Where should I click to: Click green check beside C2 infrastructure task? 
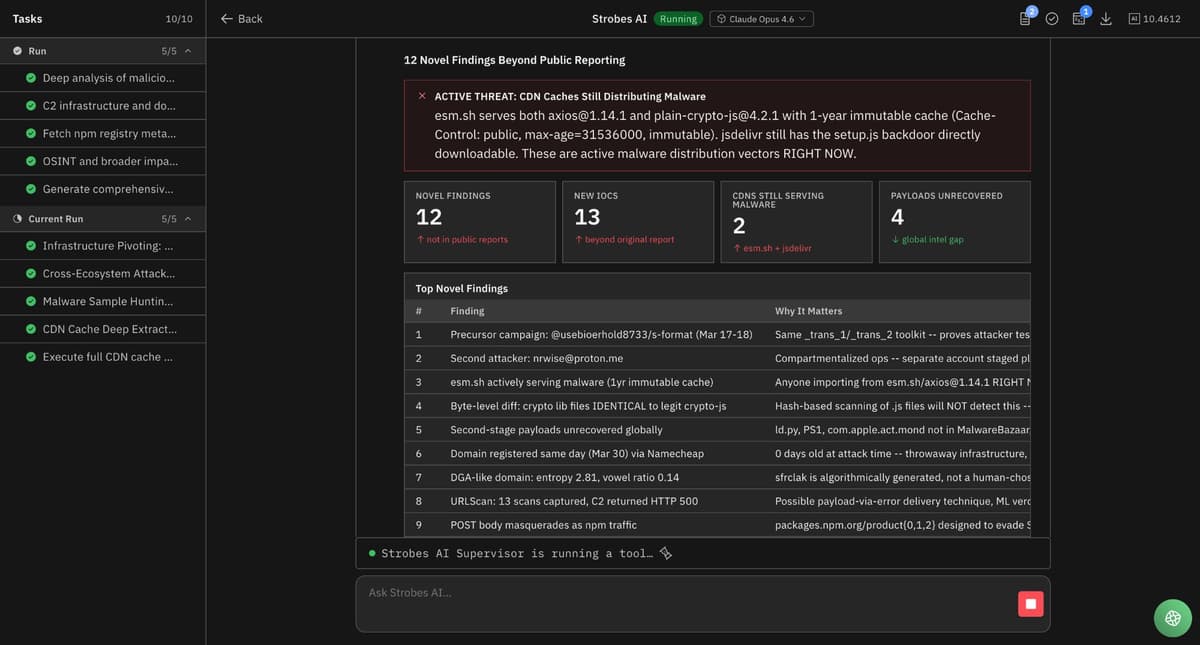(31, 106)
